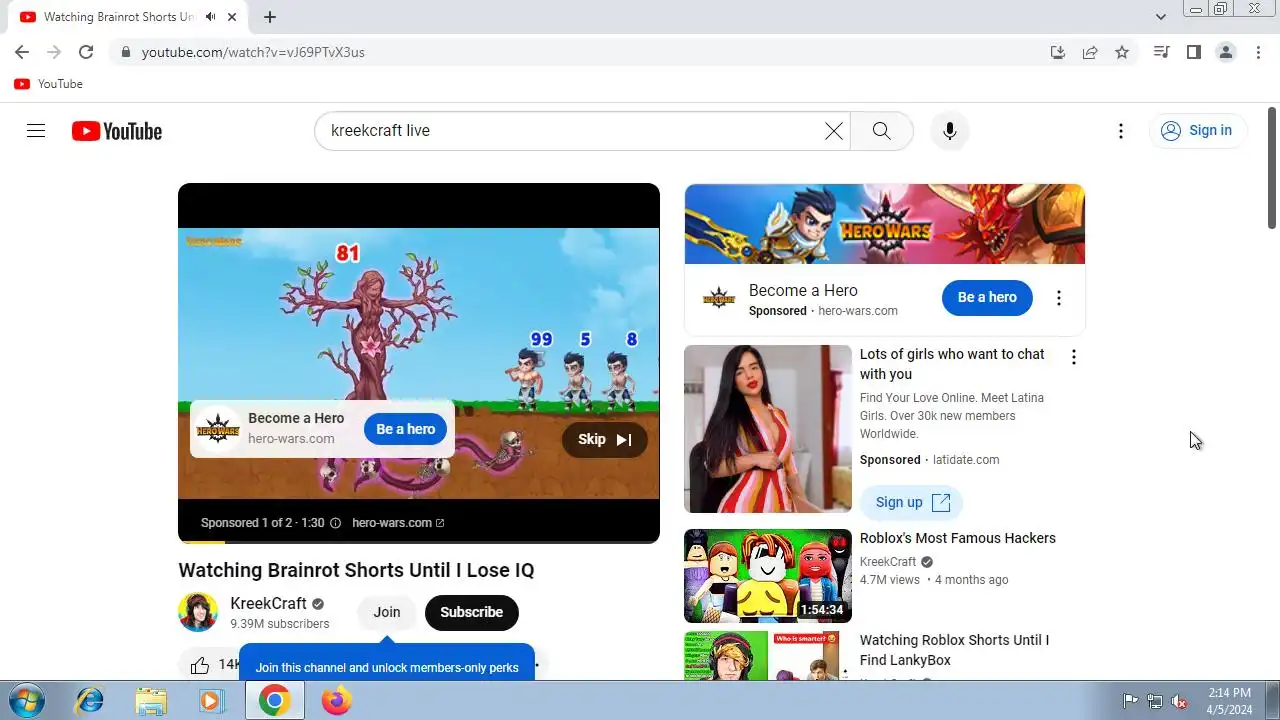Open File Explorer from taskbar
1280x720 pixels.
151,700
